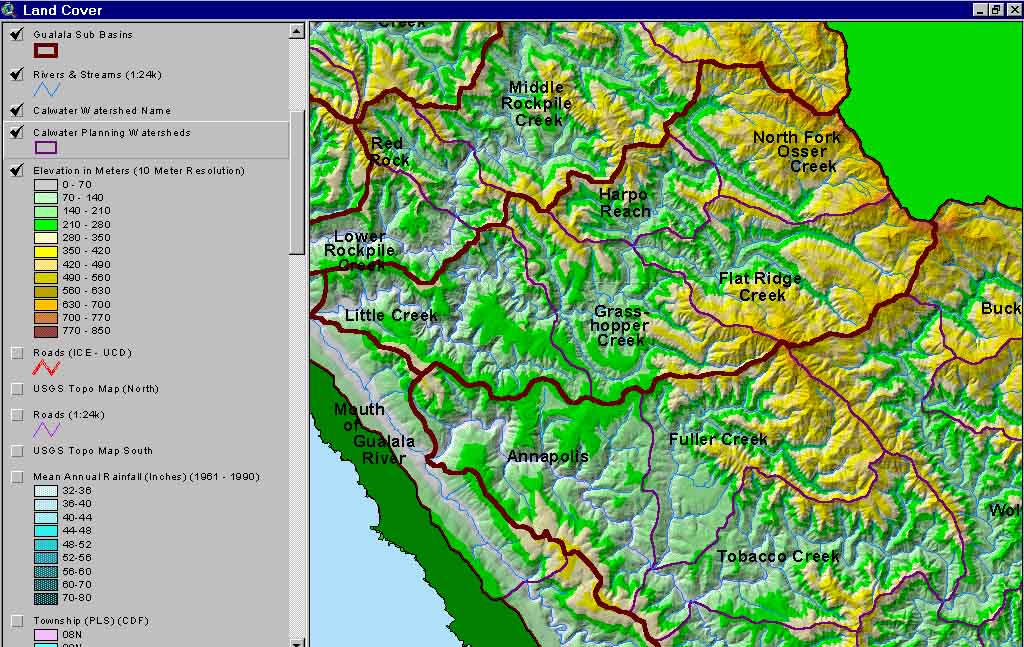This screenshot has width=1024, height=647.
Task: Restore the Land Cover window size
Action: 996,10
